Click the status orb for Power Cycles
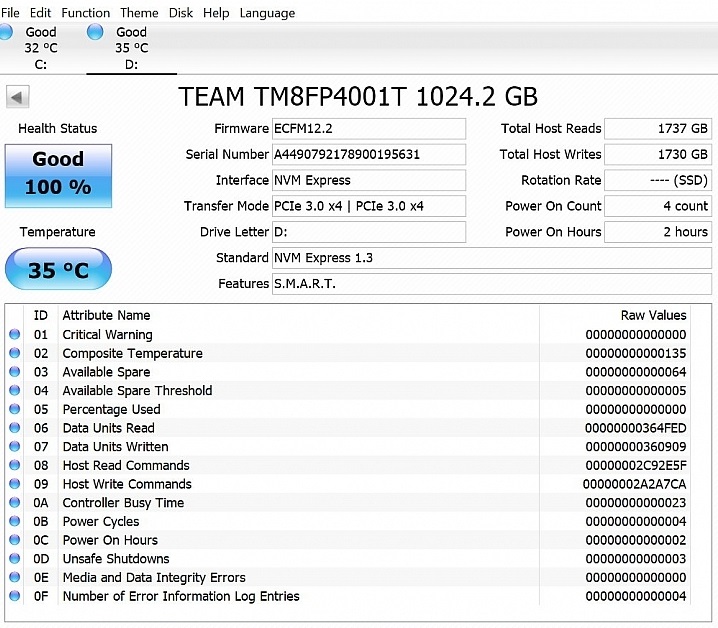The height and width of the screenshot is (628, 718). tap(15, 521)
